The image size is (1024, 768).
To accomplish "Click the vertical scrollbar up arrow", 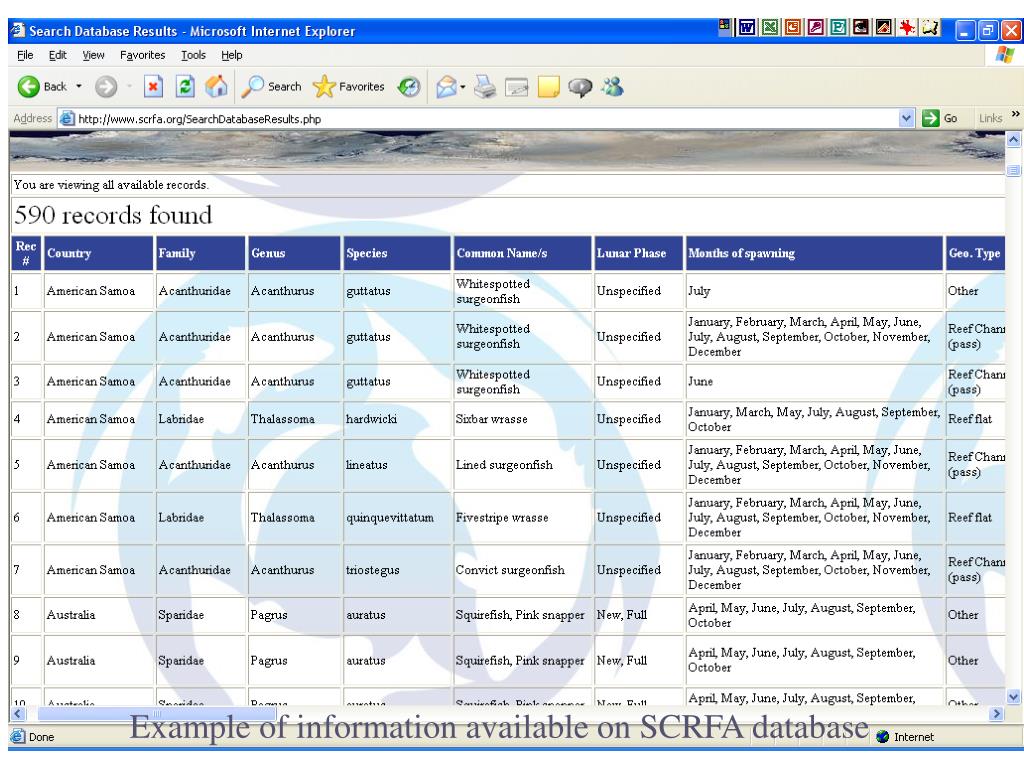I will coord(1014,139).
